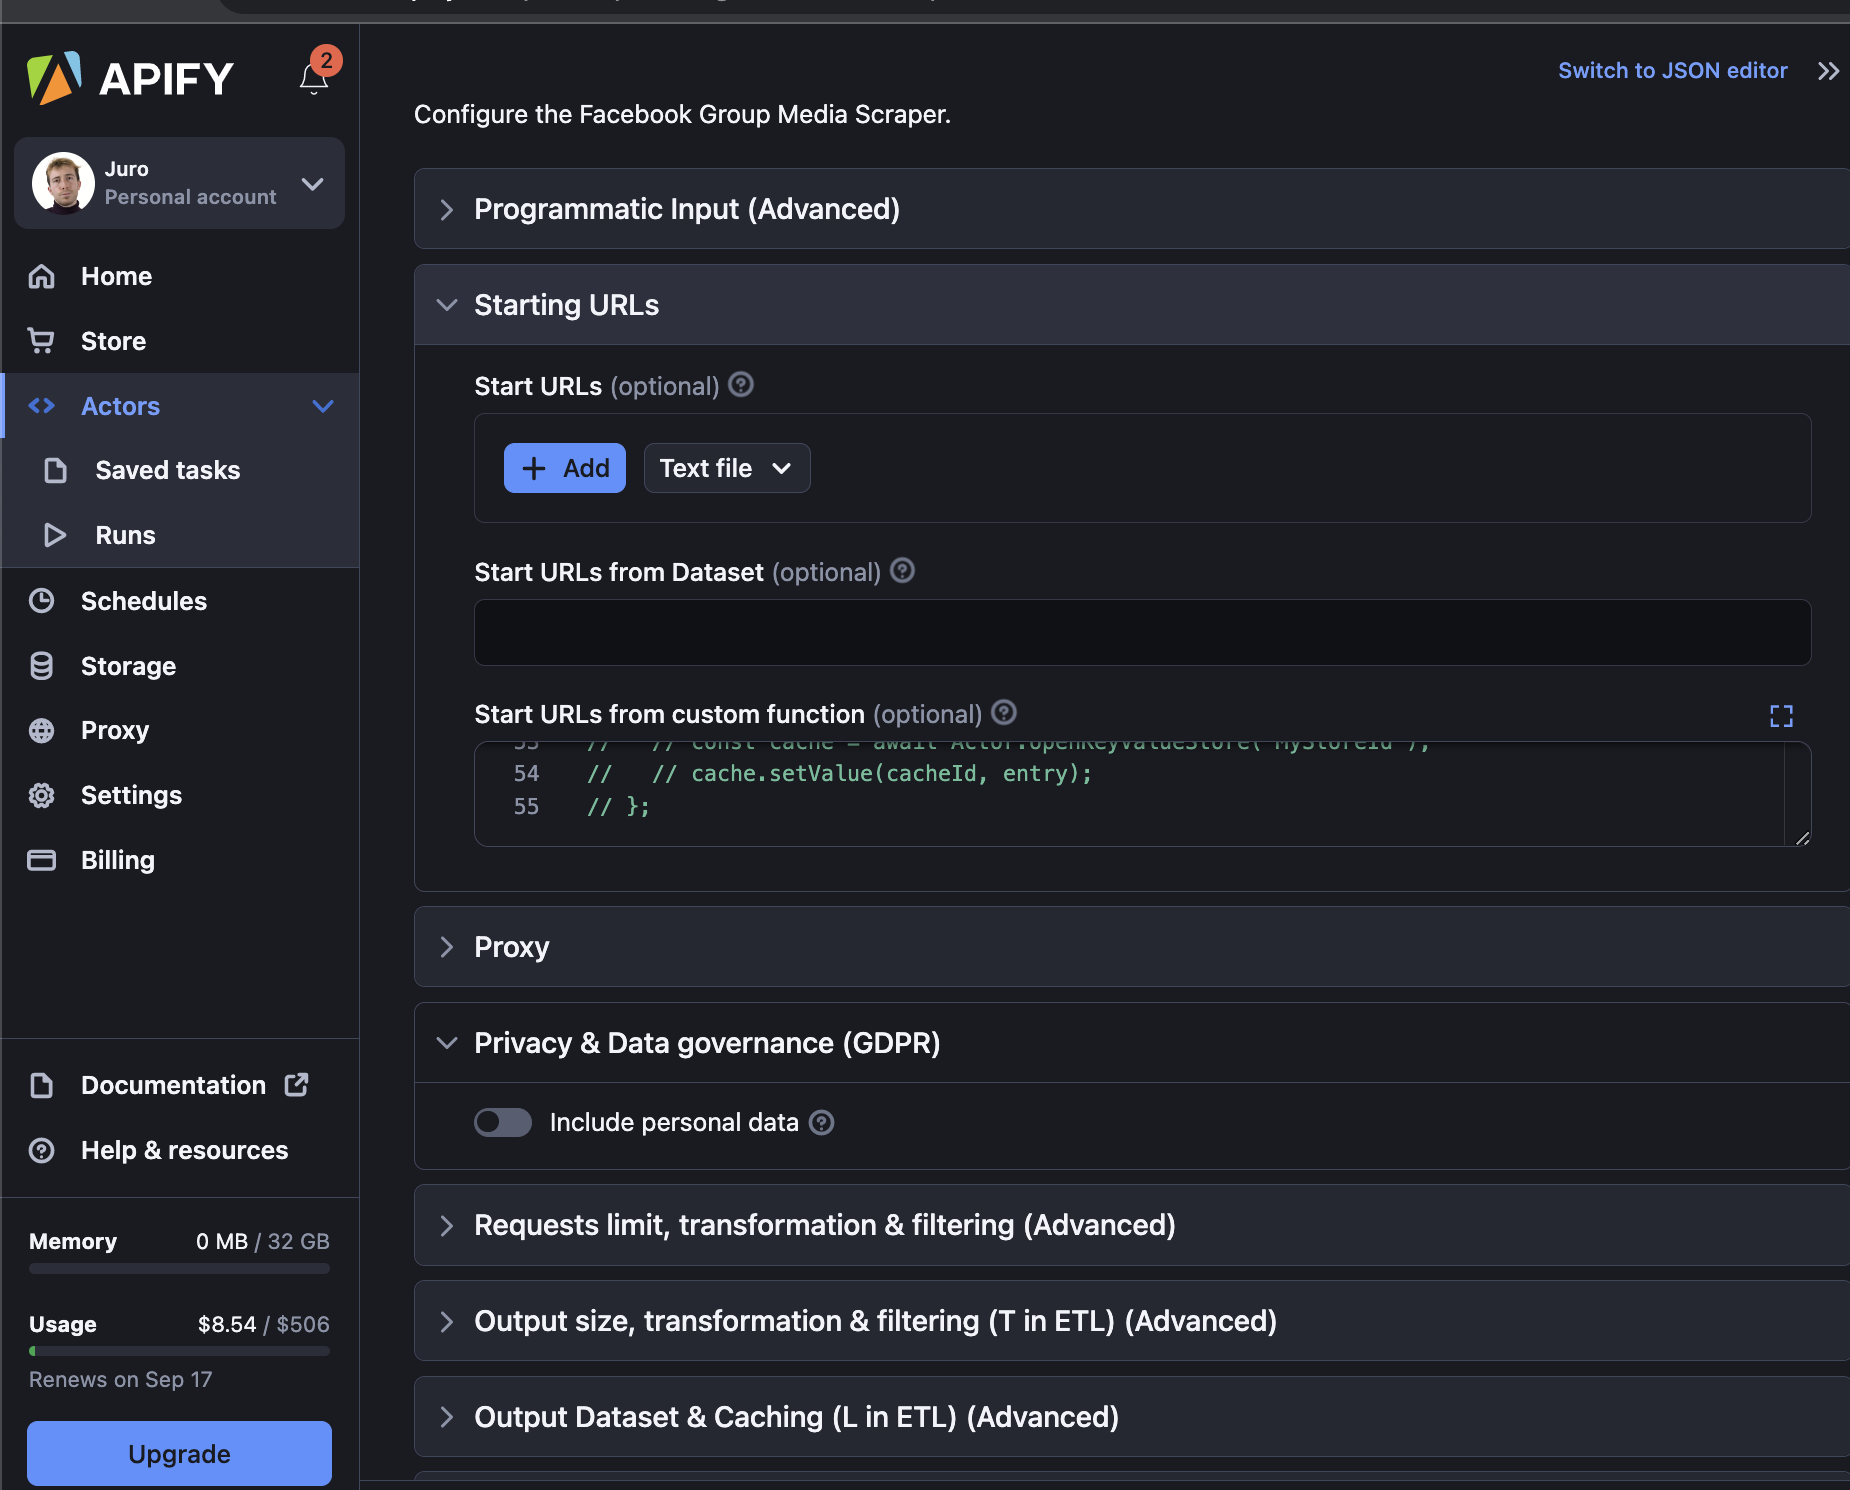This screenshot has height=1490, width=1850.
Task: Open the notifications bell
Action: point(314,78)
